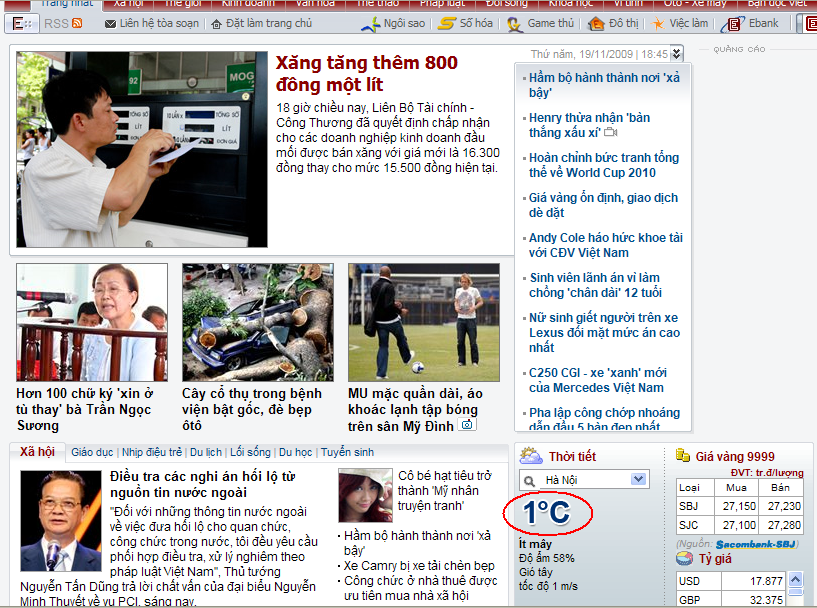Image resolution: width=817 pixels, height=608 pixels.
Task: Click the Giá vàng gold bars icon
Action: 683,455
